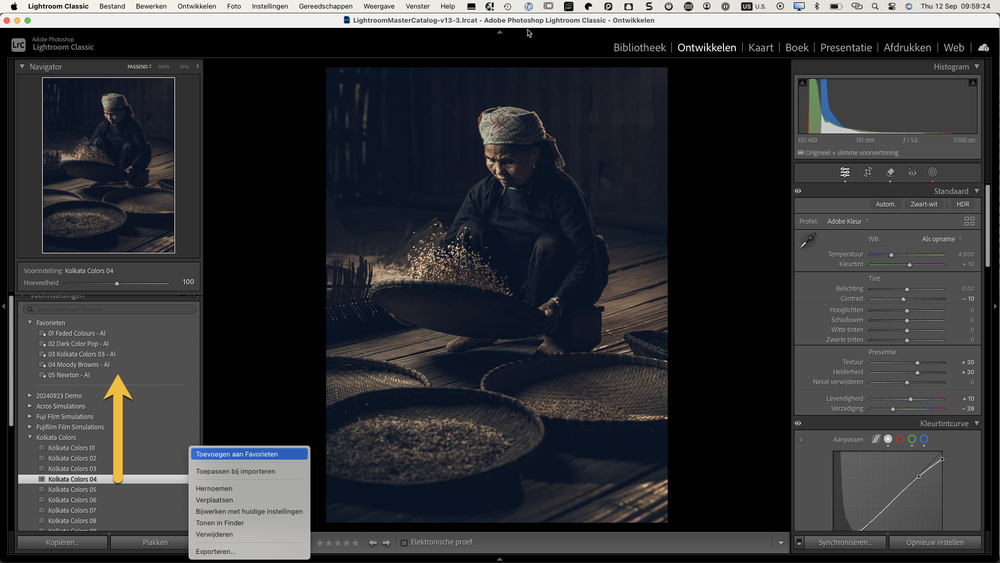Toggle Kleurtintcurve panel visibility eye
The image size is (1000, 563).
click(x=798, y=423)
